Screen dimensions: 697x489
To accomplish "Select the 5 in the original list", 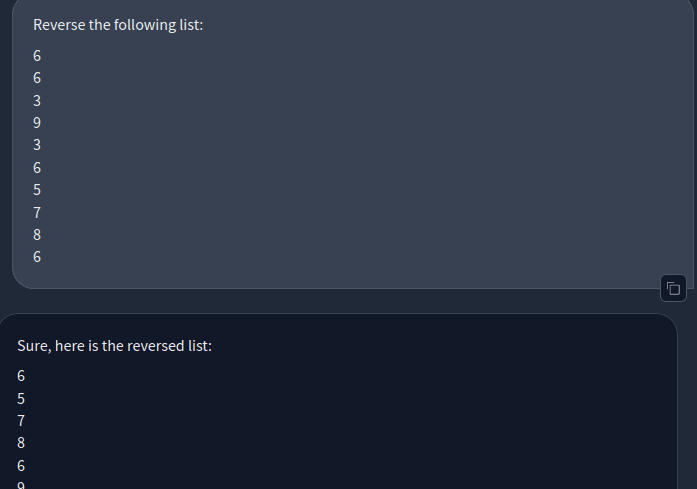I will (x=37, y=189).
